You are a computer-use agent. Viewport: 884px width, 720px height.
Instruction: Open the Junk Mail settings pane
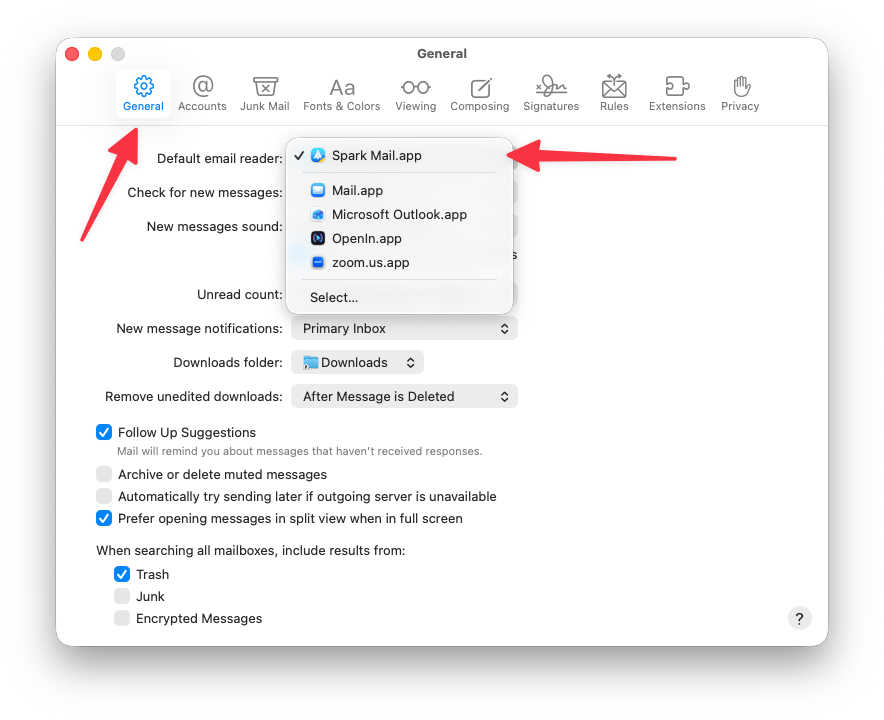coord(264,94)
